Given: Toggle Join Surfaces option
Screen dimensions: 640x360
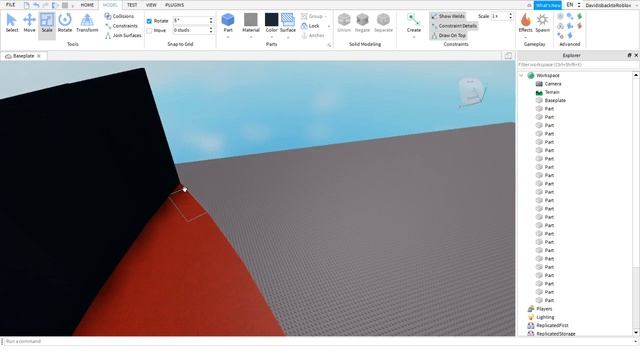Looking at the screenshot, I should click(123, 36).
